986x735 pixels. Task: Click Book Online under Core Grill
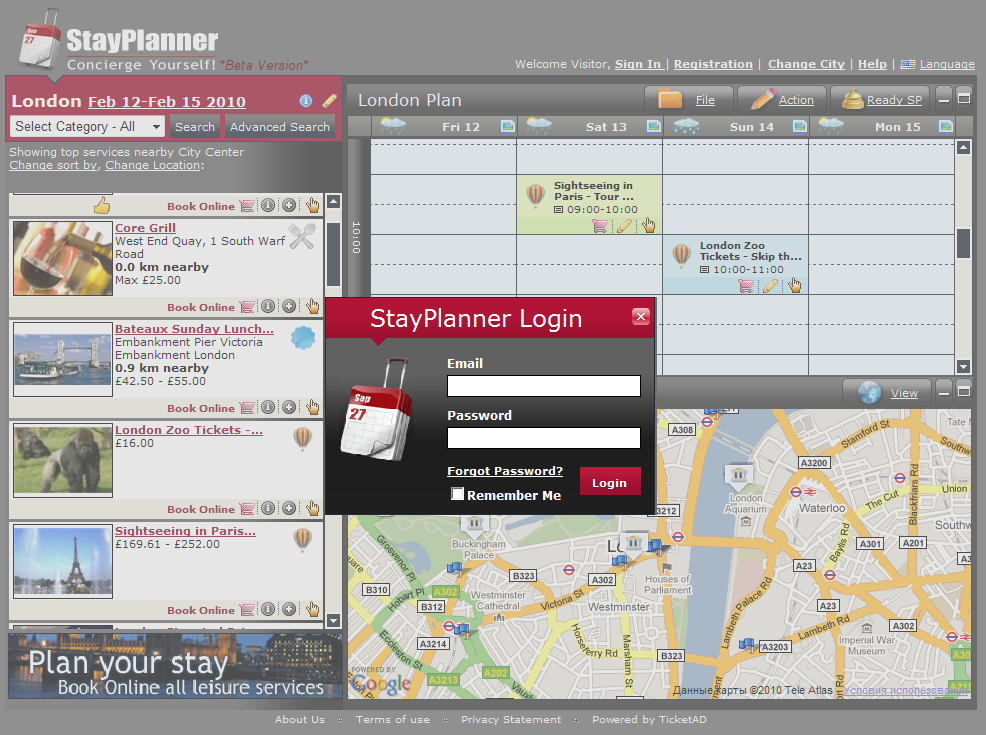coord(201,307)
